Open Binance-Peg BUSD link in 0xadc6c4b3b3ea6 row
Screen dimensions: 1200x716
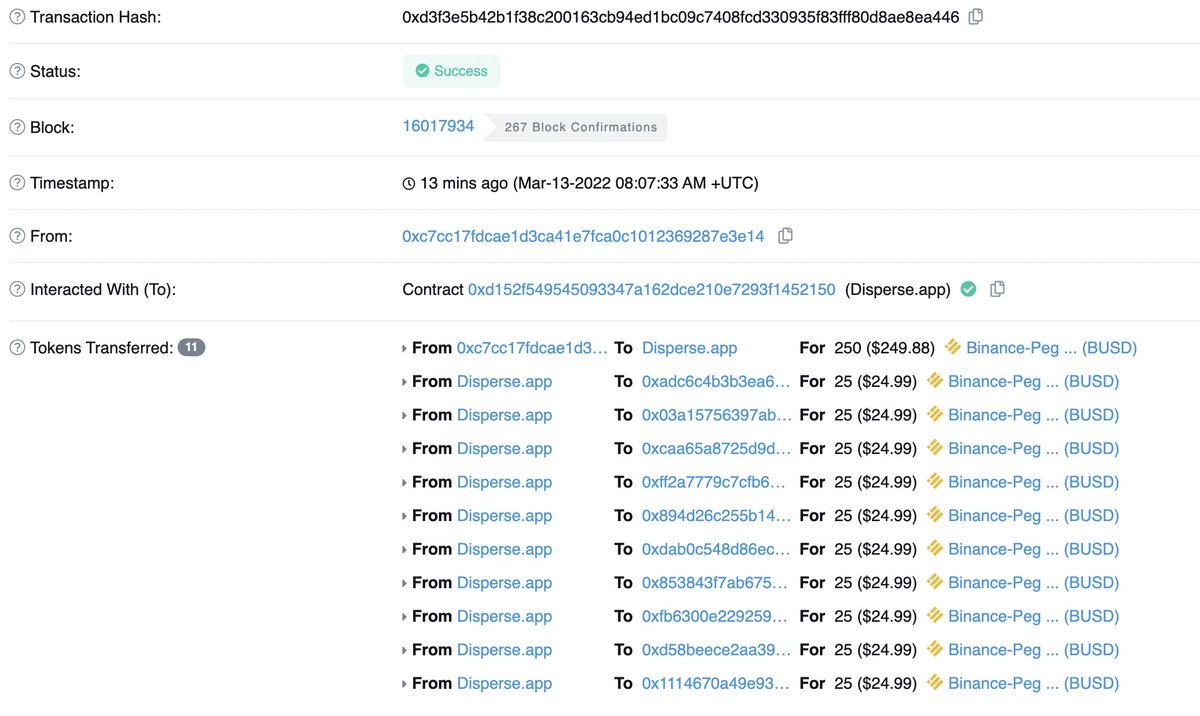coord(1034,381)
